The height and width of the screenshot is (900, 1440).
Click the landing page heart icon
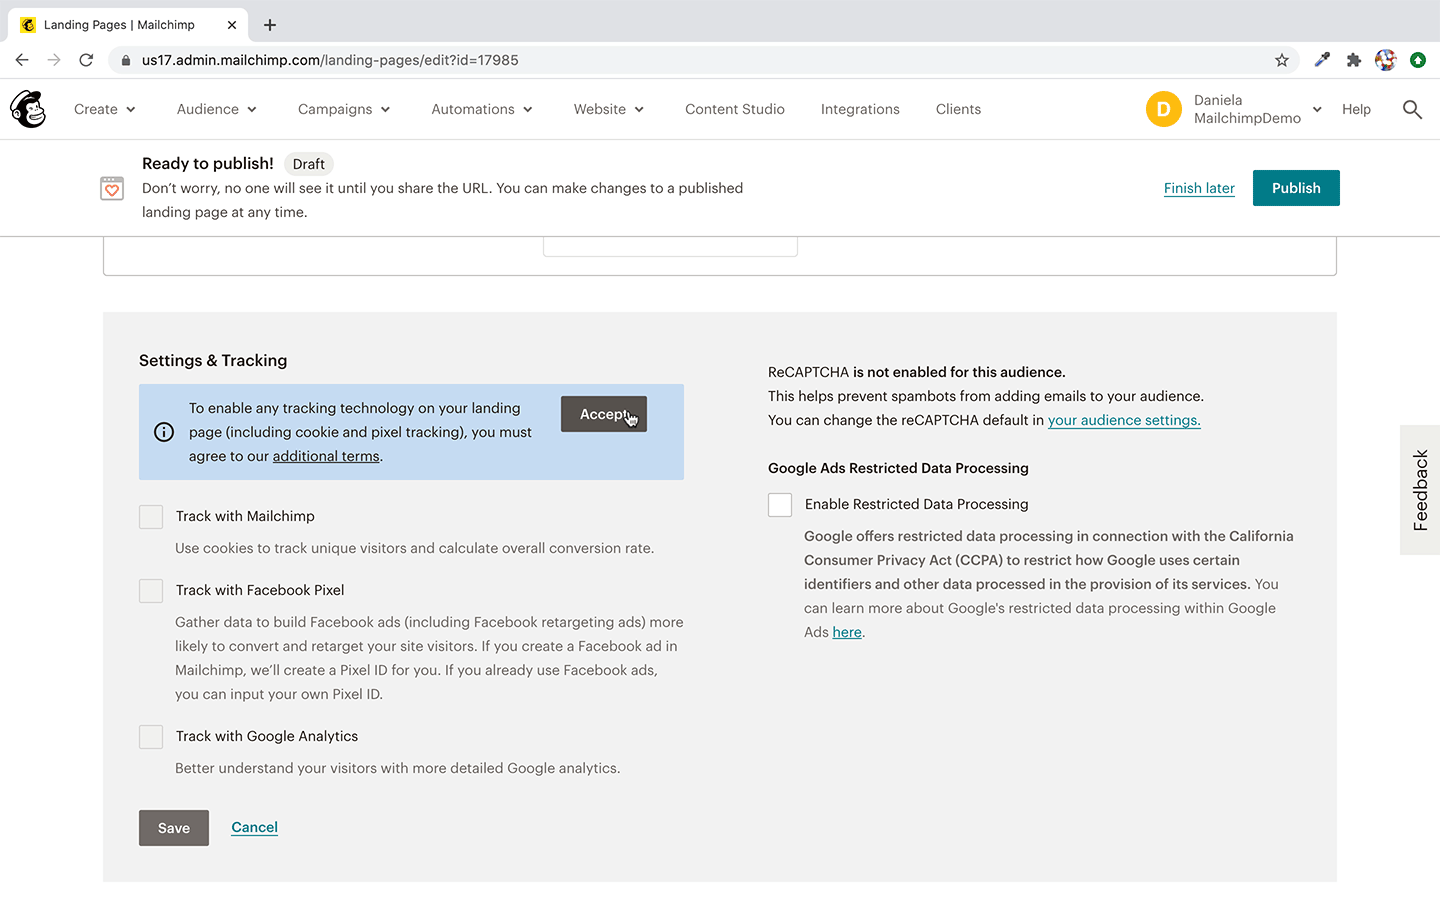[112, 188]
